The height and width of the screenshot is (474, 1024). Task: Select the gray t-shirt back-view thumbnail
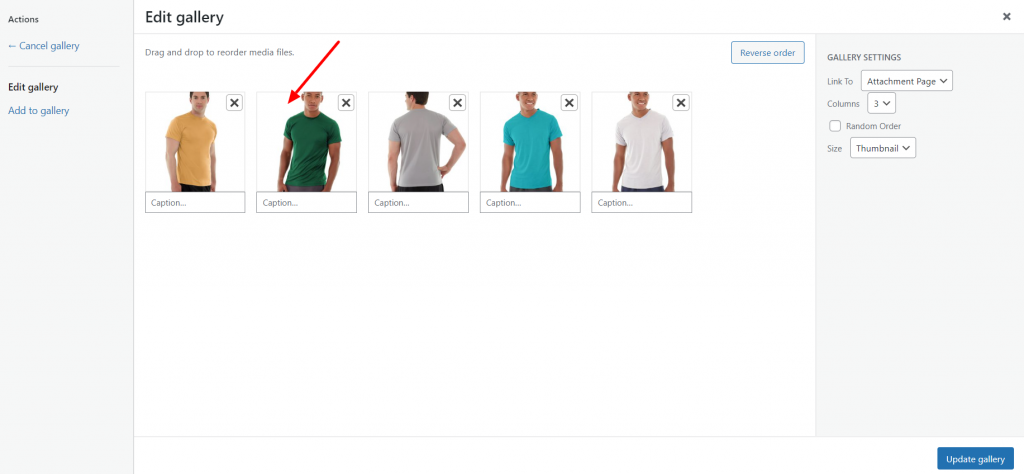pyautogui.click(x=418, y=142)
